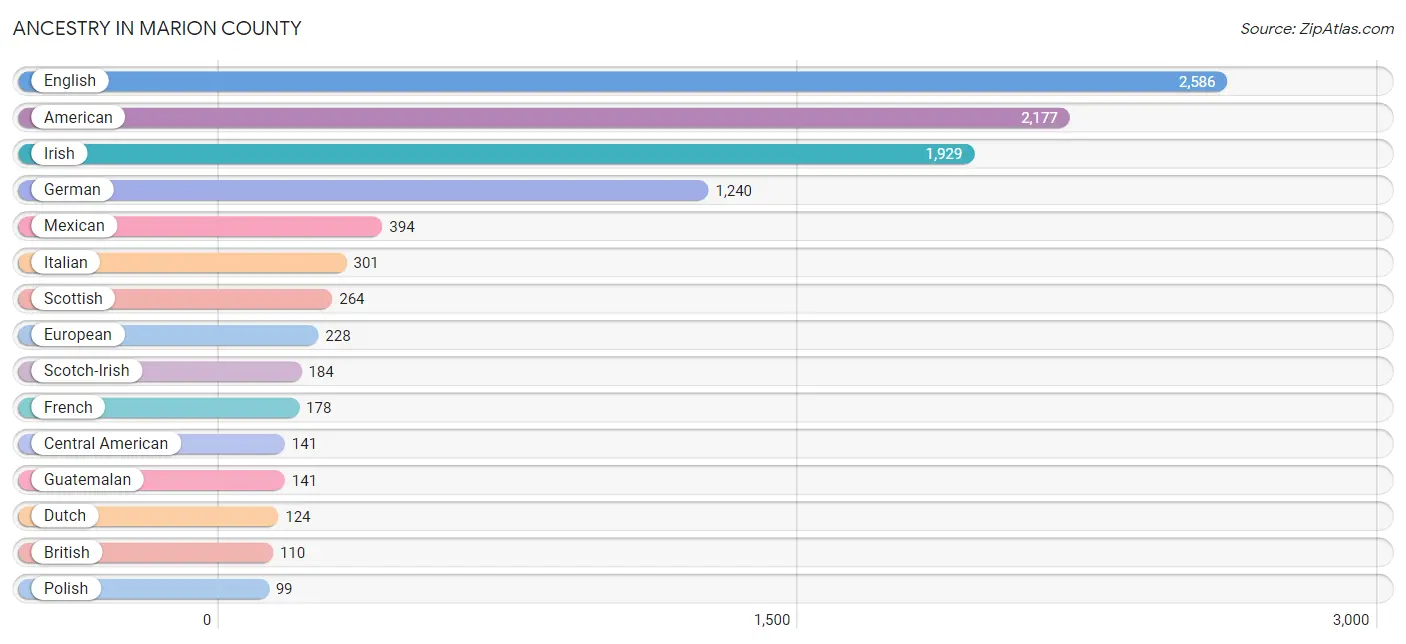Viewport: 1406px width, 644px height.
Task: Click the 1,240 value beside German bar
Action: (733, 190)
